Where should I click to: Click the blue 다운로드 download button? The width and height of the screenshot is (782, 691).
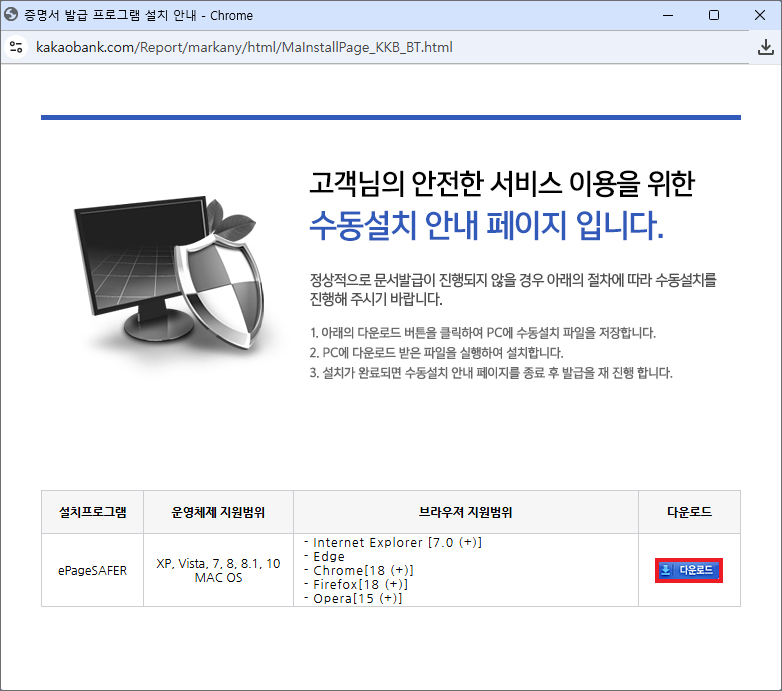689,570
